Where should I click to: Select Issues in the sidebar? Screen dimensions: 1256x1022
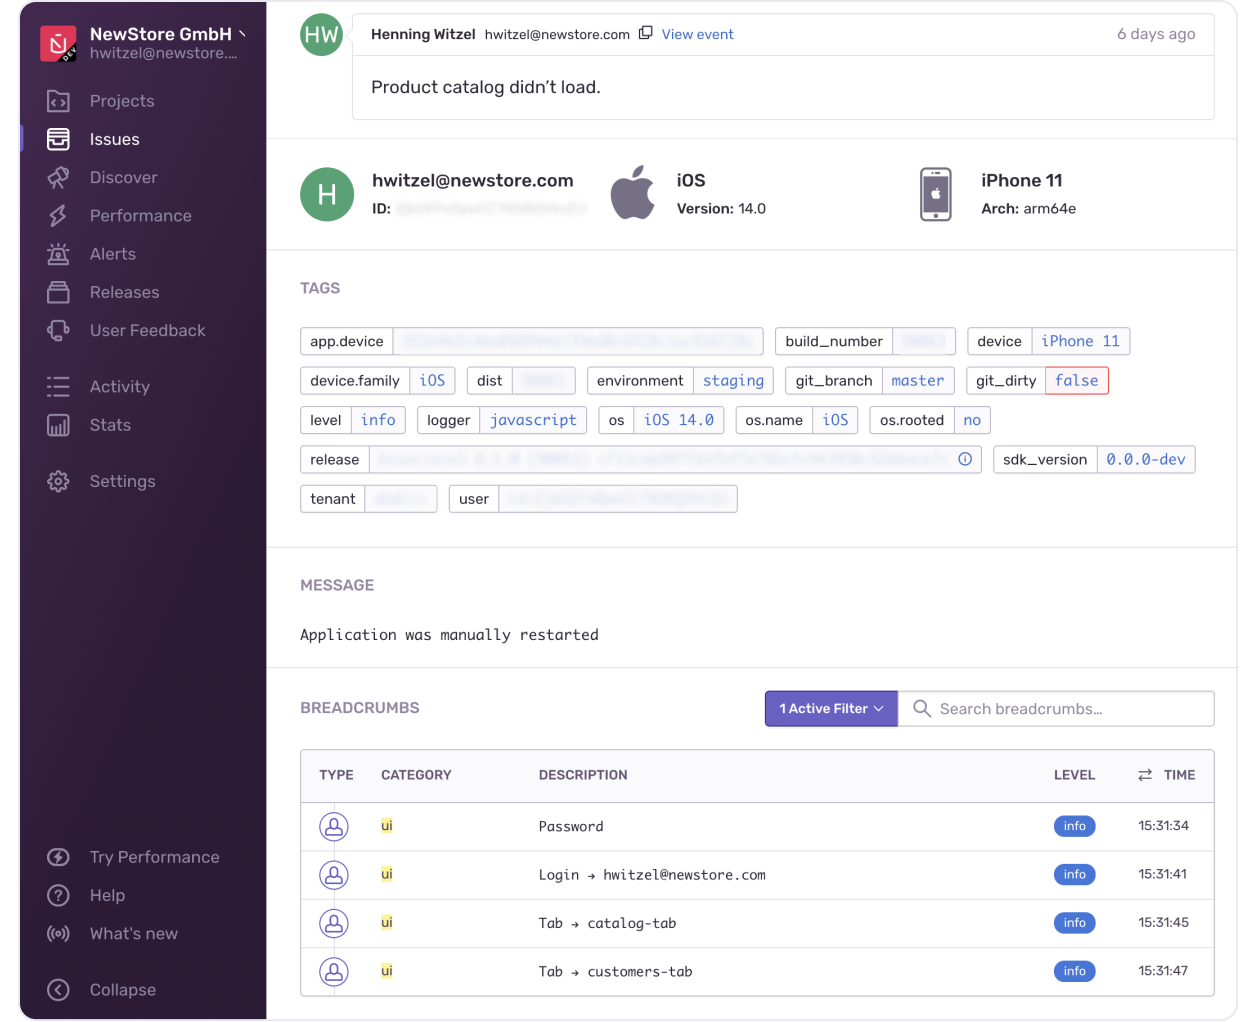pyautogui.click(x=114, y=140)
